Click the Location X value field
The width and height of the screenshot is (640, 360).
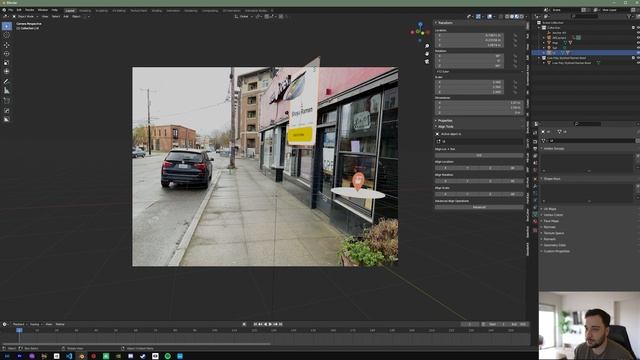coord(469,36)
